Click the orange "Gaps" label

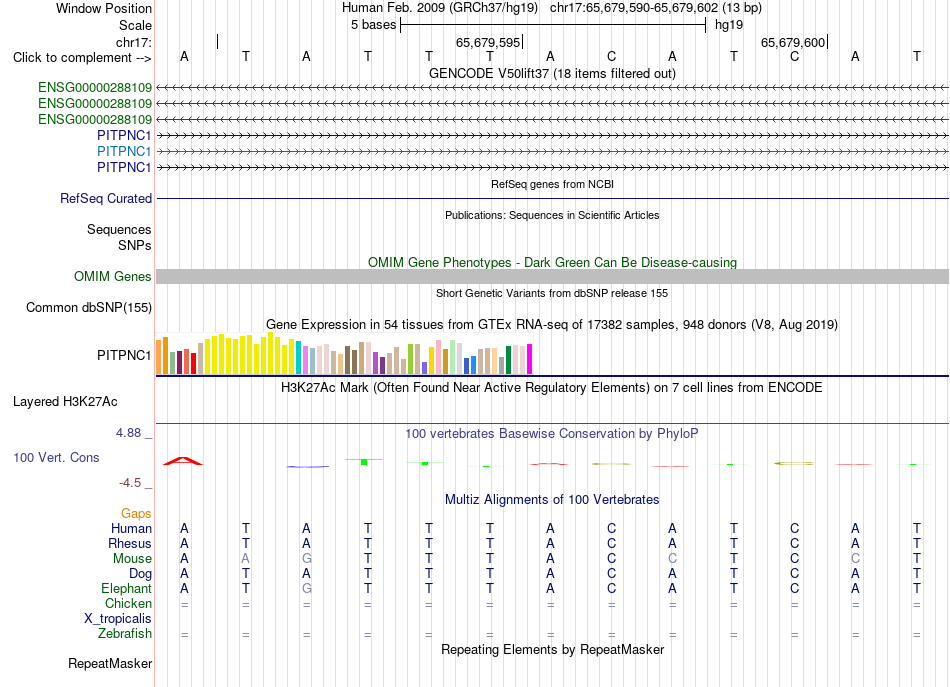click(136, 513)
